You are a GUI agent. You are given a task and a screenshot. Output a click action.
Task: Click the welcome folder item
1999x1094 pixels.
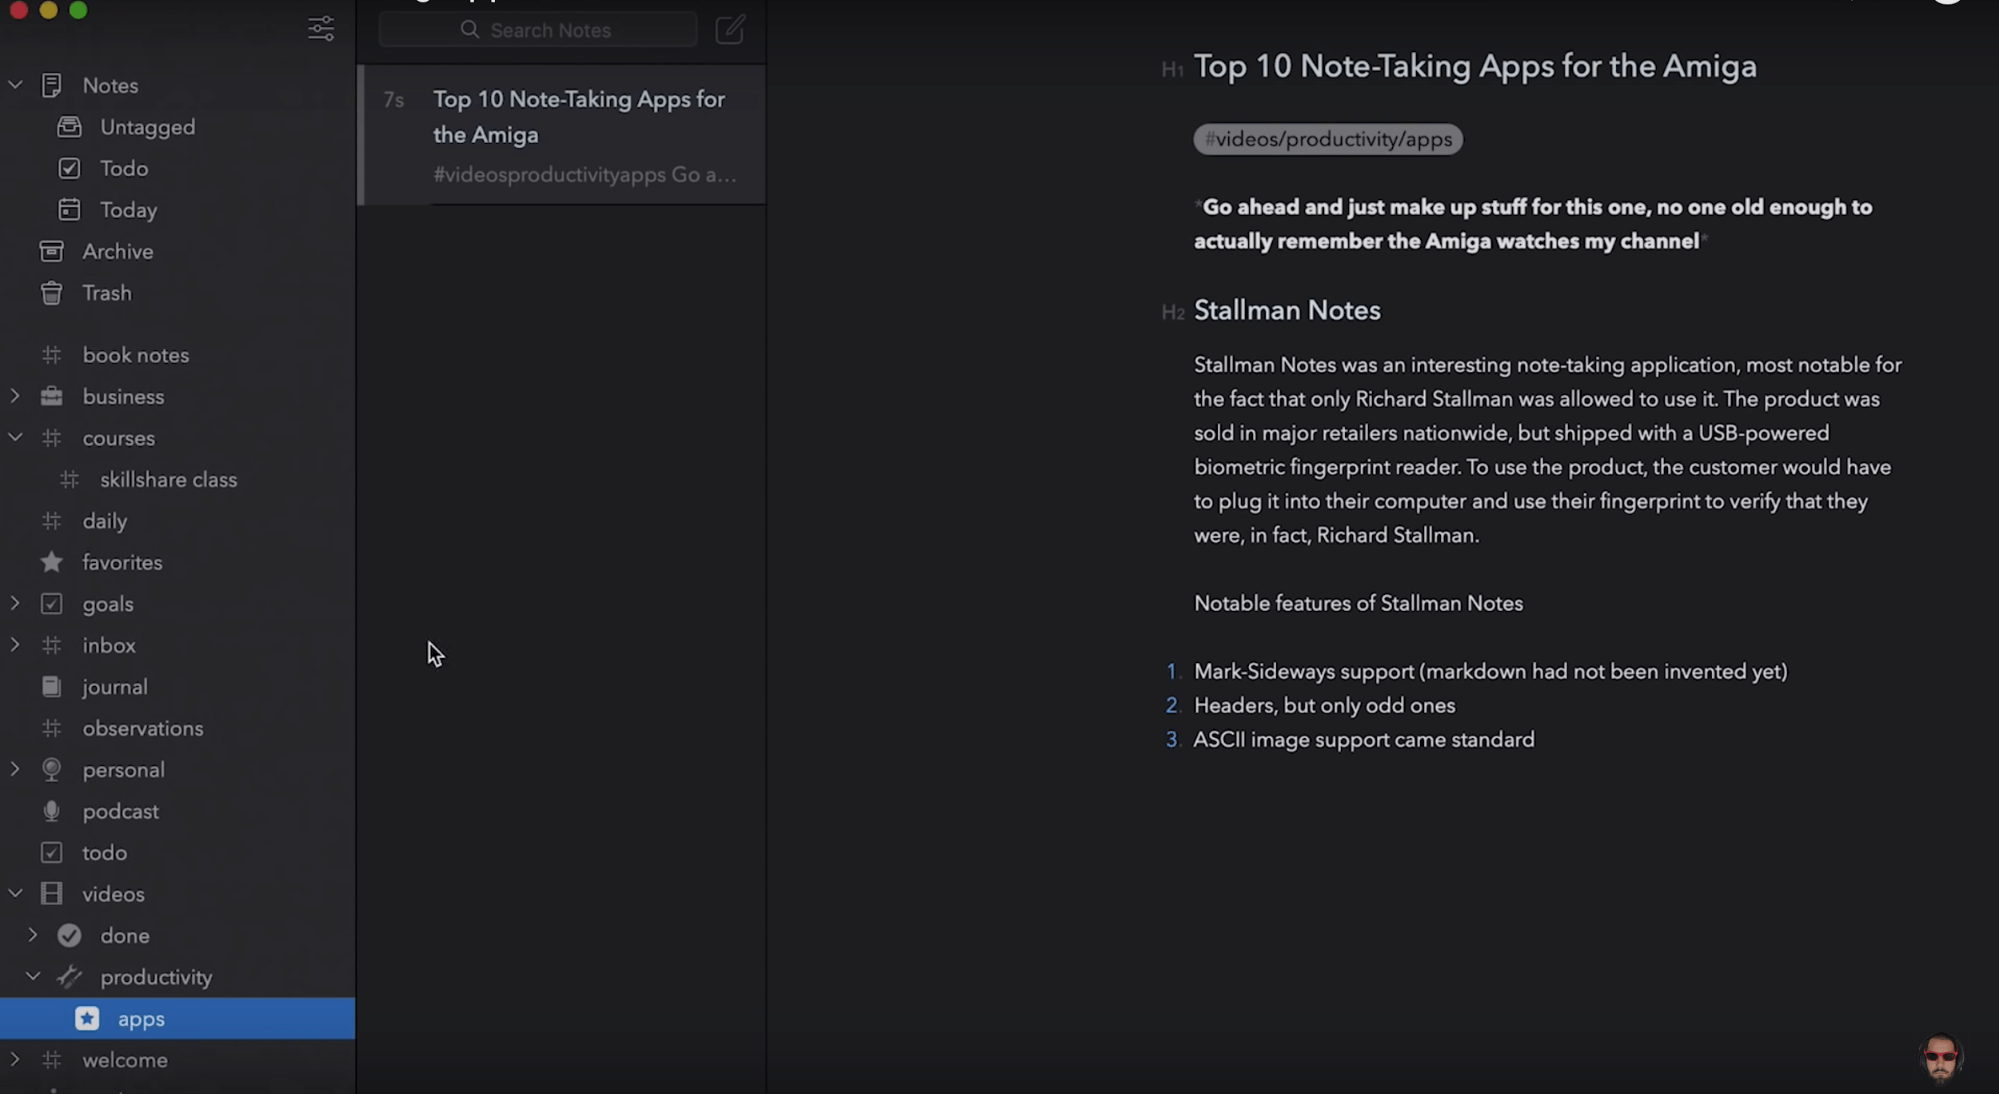(125, 1059)
